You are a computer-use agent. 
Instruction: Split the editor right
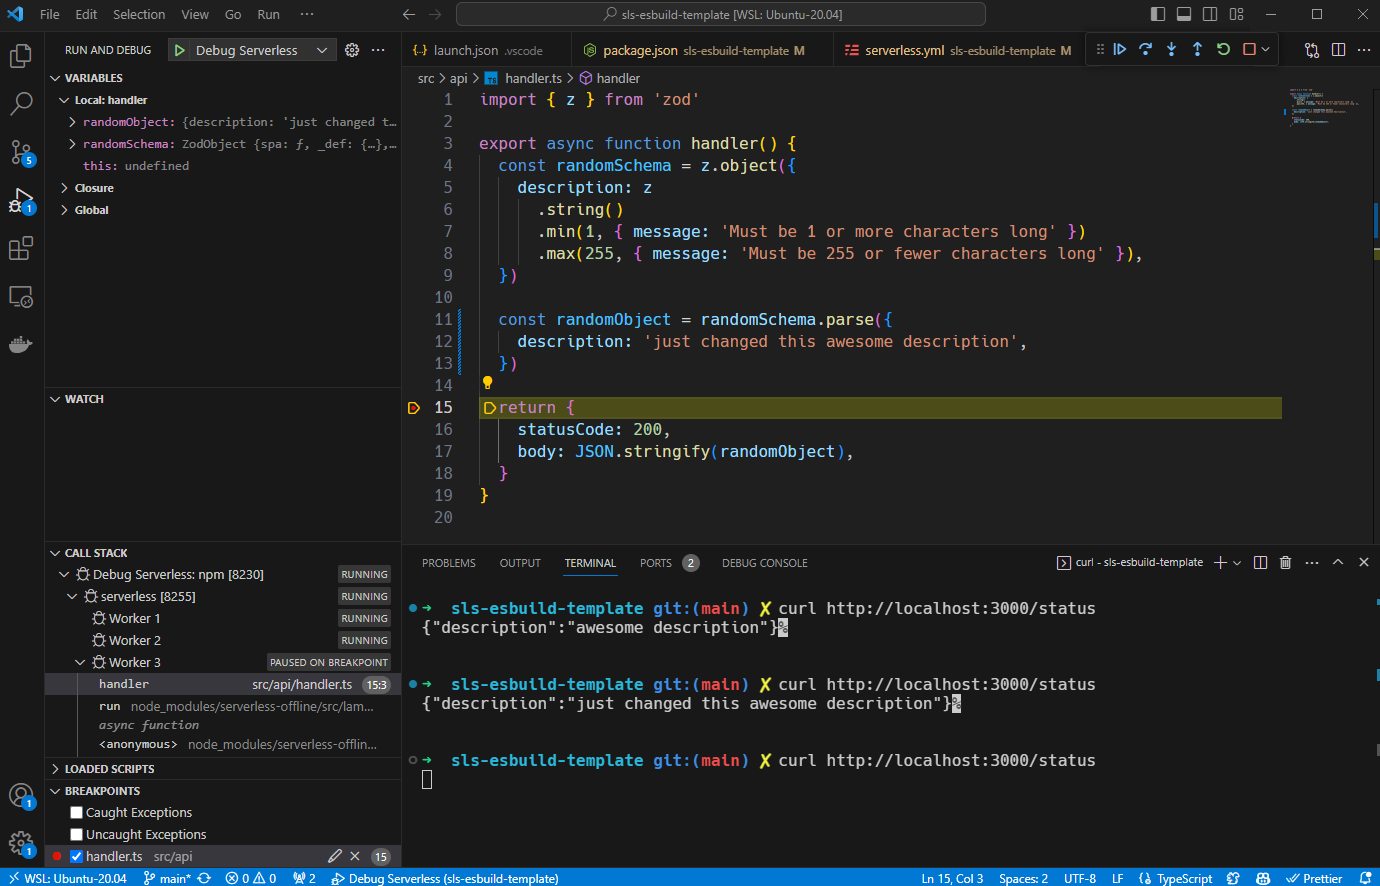click(x=1338, y=50)
